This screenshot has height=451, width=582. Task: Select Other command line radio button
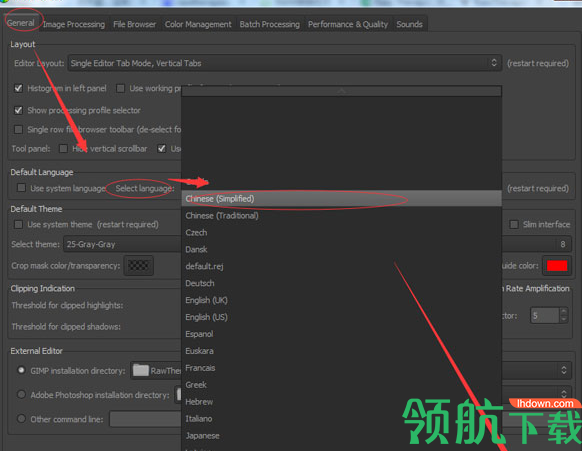22,419
